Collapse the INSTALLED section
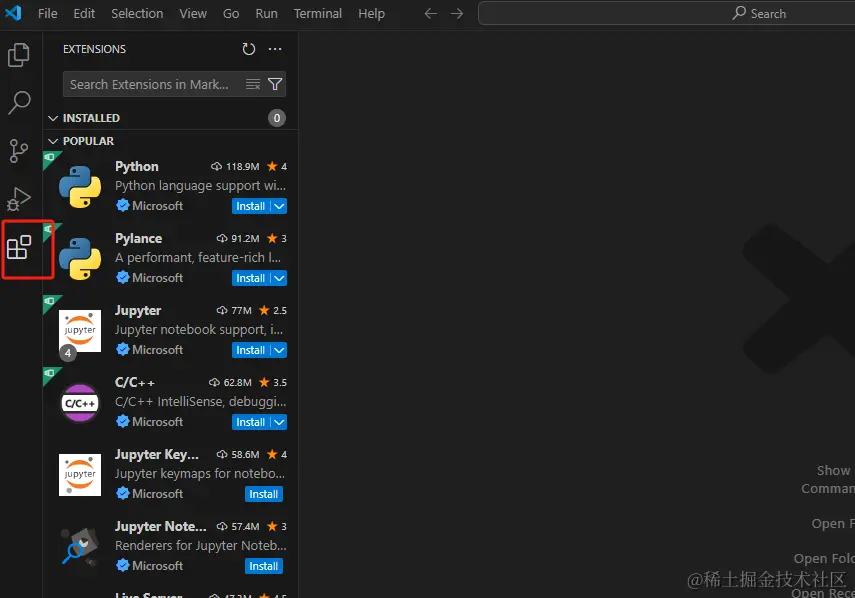Viewport: 855px width, 598px height. 53,118
